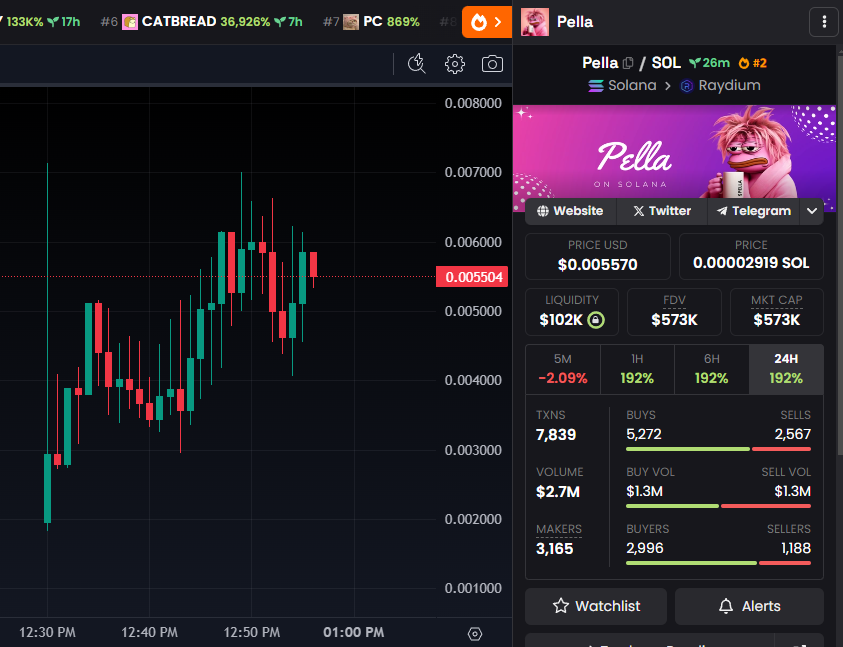Image resolution: width=843 pixels, height=647 pixels.
Task: Click the Solana chain logo
Action: (x=596, y=86)
